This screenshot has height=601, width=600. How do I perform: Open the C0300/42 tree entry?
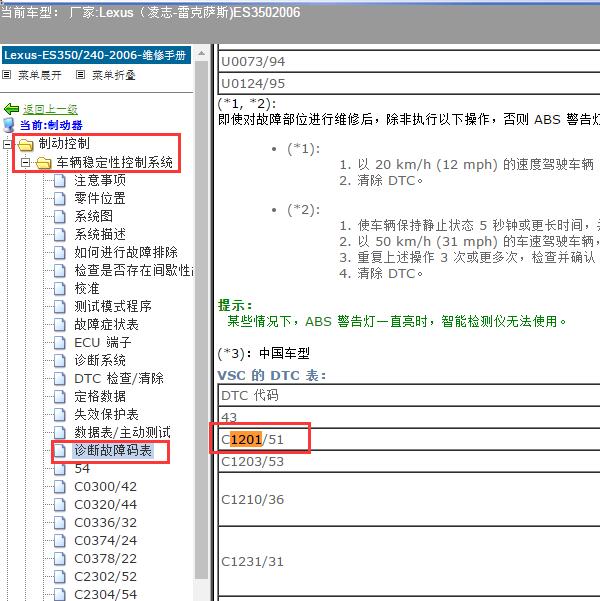105,486
